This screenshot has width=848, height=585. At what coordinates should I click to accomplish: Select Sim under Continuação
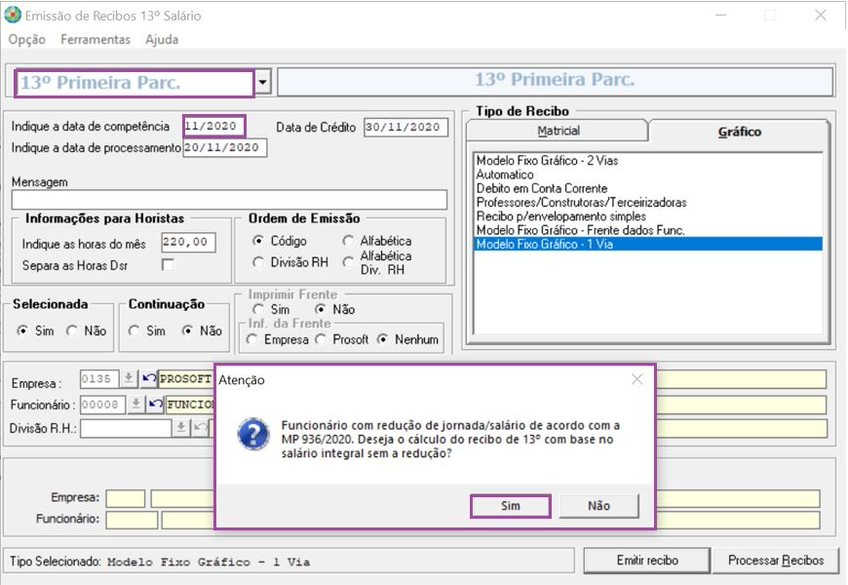coord(147,330)
